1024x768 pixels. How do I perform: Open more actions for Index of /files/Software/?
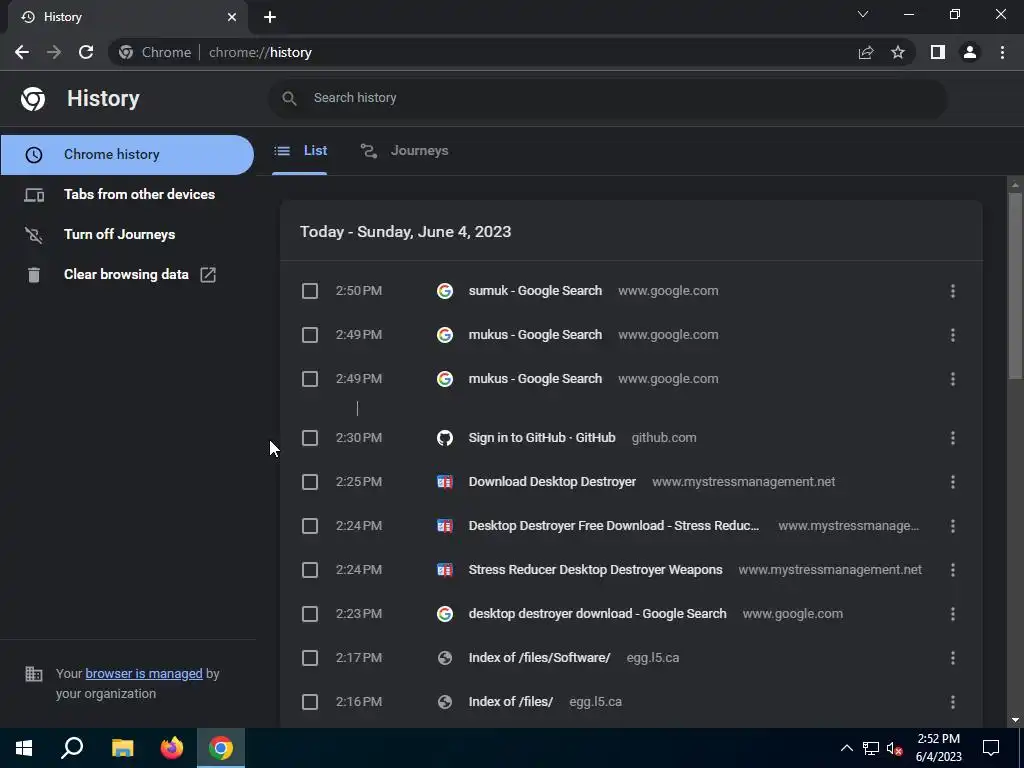tap(953, 658)
